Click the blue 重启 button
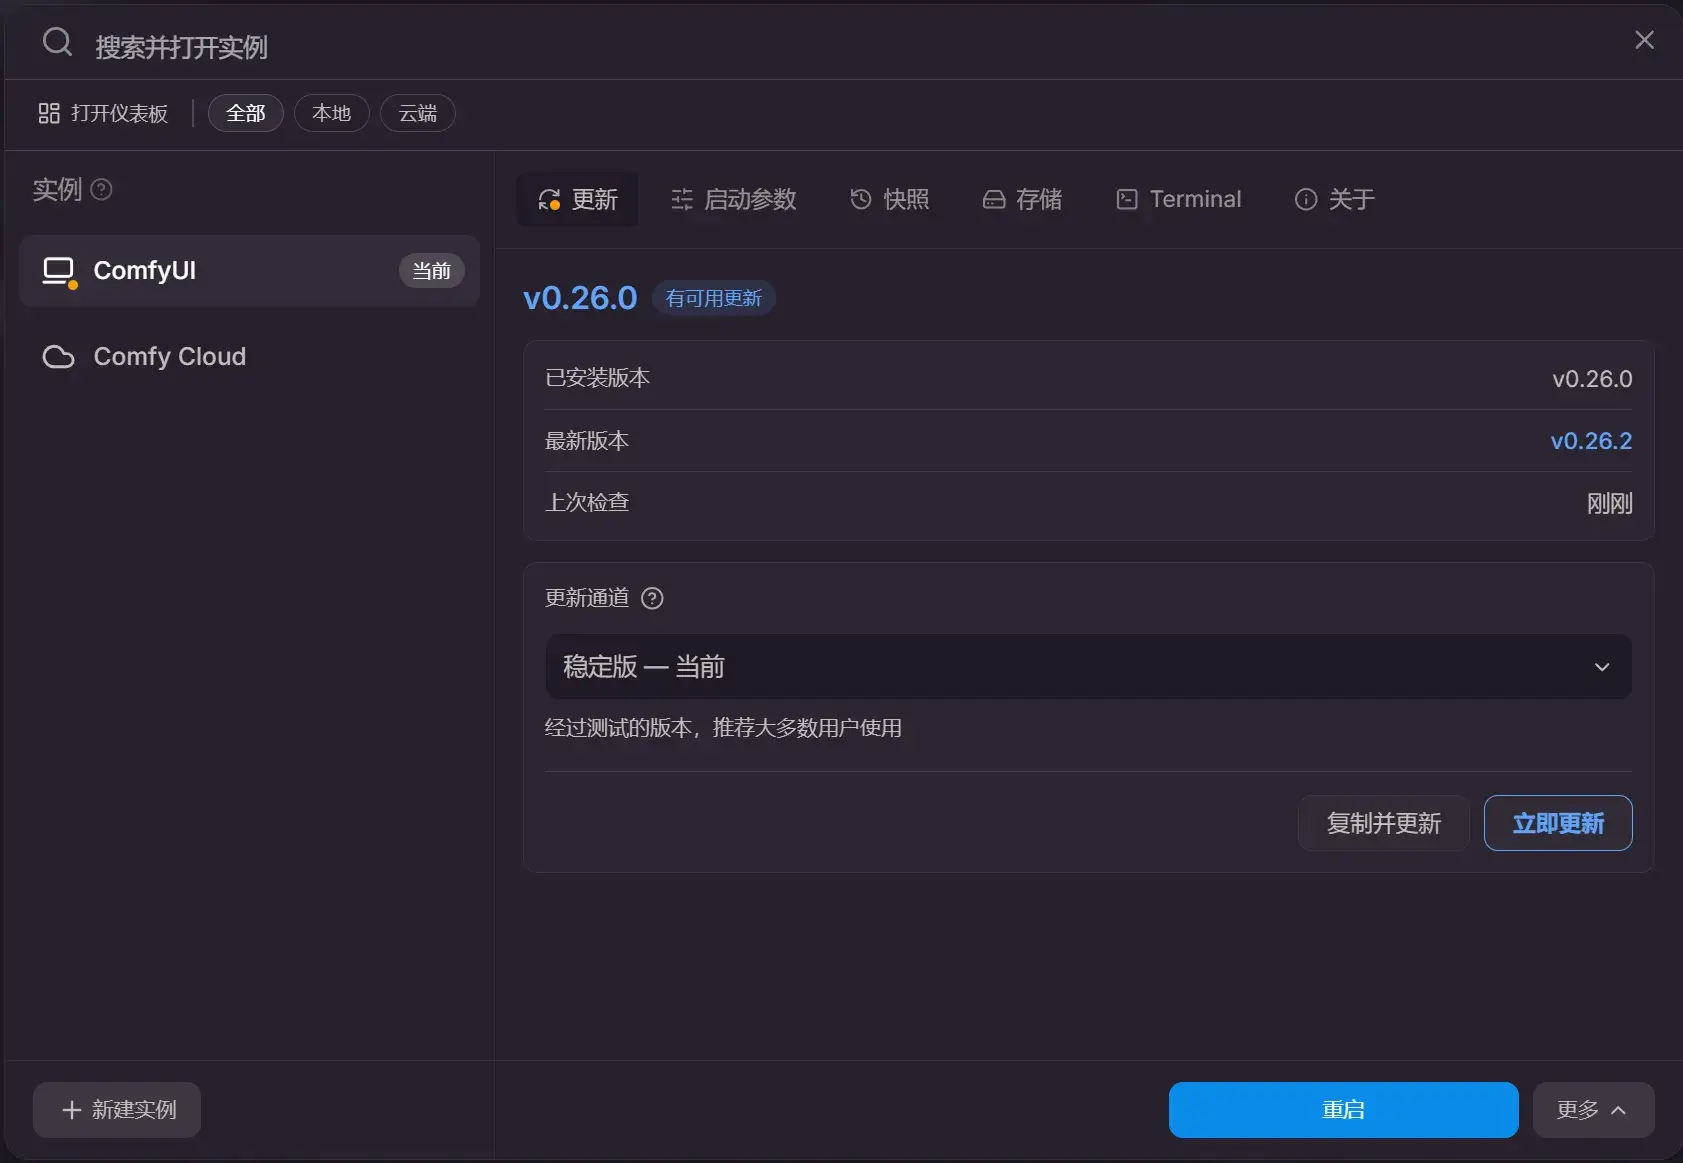This screenshot has height=1163, width=1683. [x=1343, y=1110]
